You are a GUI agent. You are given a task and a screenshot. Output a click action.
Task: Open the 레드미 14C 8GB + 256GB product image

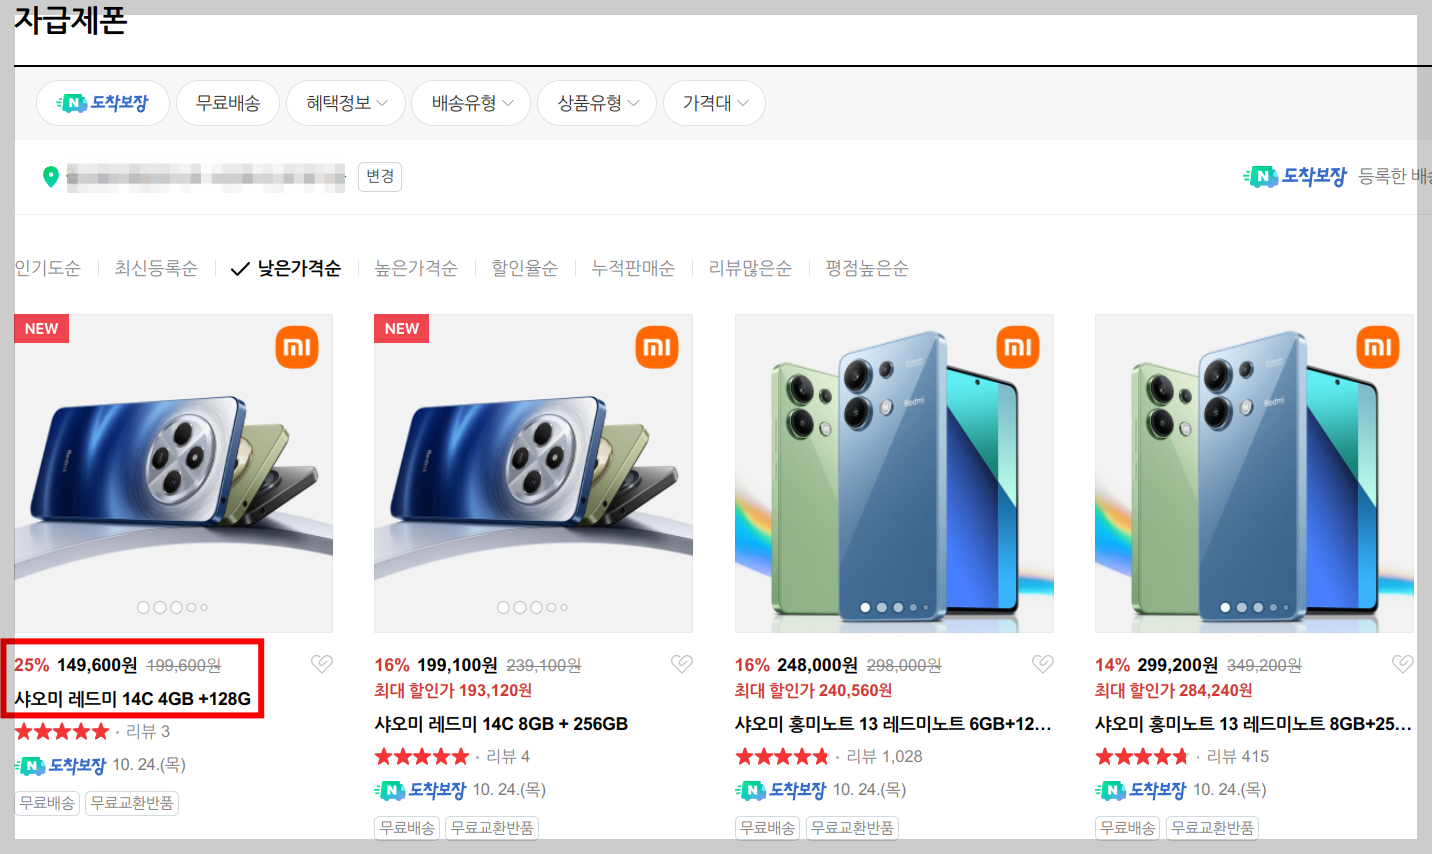point(534,474)
